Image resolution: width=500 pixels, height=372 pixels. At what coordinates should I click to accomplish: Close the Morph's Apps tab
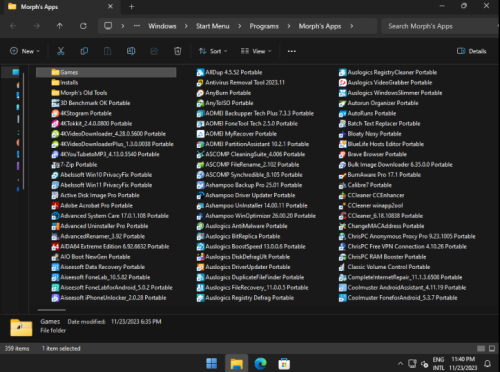[x=110, y=7]
